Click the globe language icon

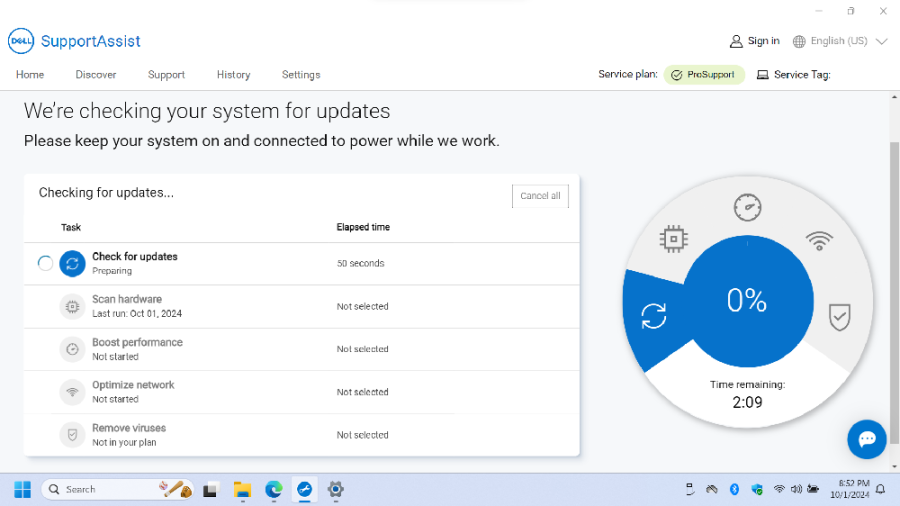point(799,41)
